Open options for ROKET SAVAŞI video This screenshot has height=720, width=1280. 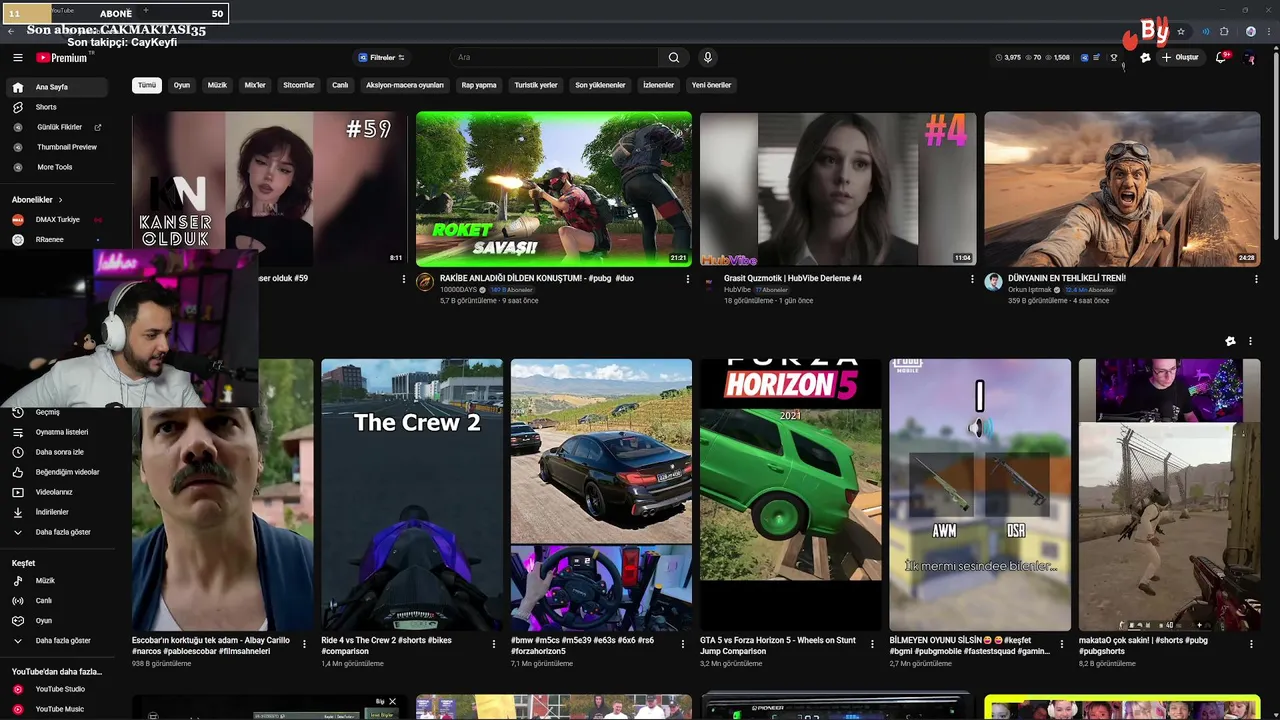[688, 279]
